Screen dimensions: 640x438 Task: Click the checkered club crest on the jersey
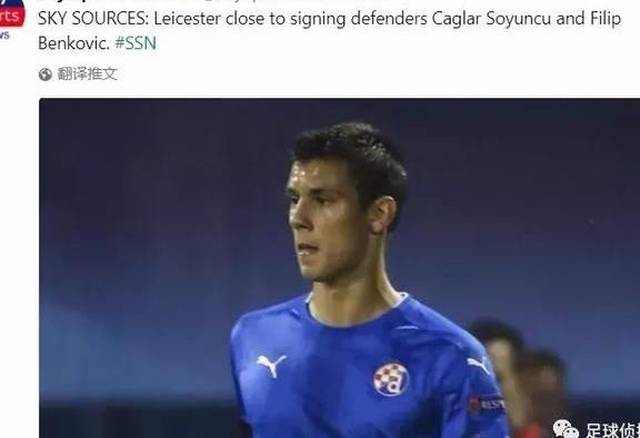391,378
